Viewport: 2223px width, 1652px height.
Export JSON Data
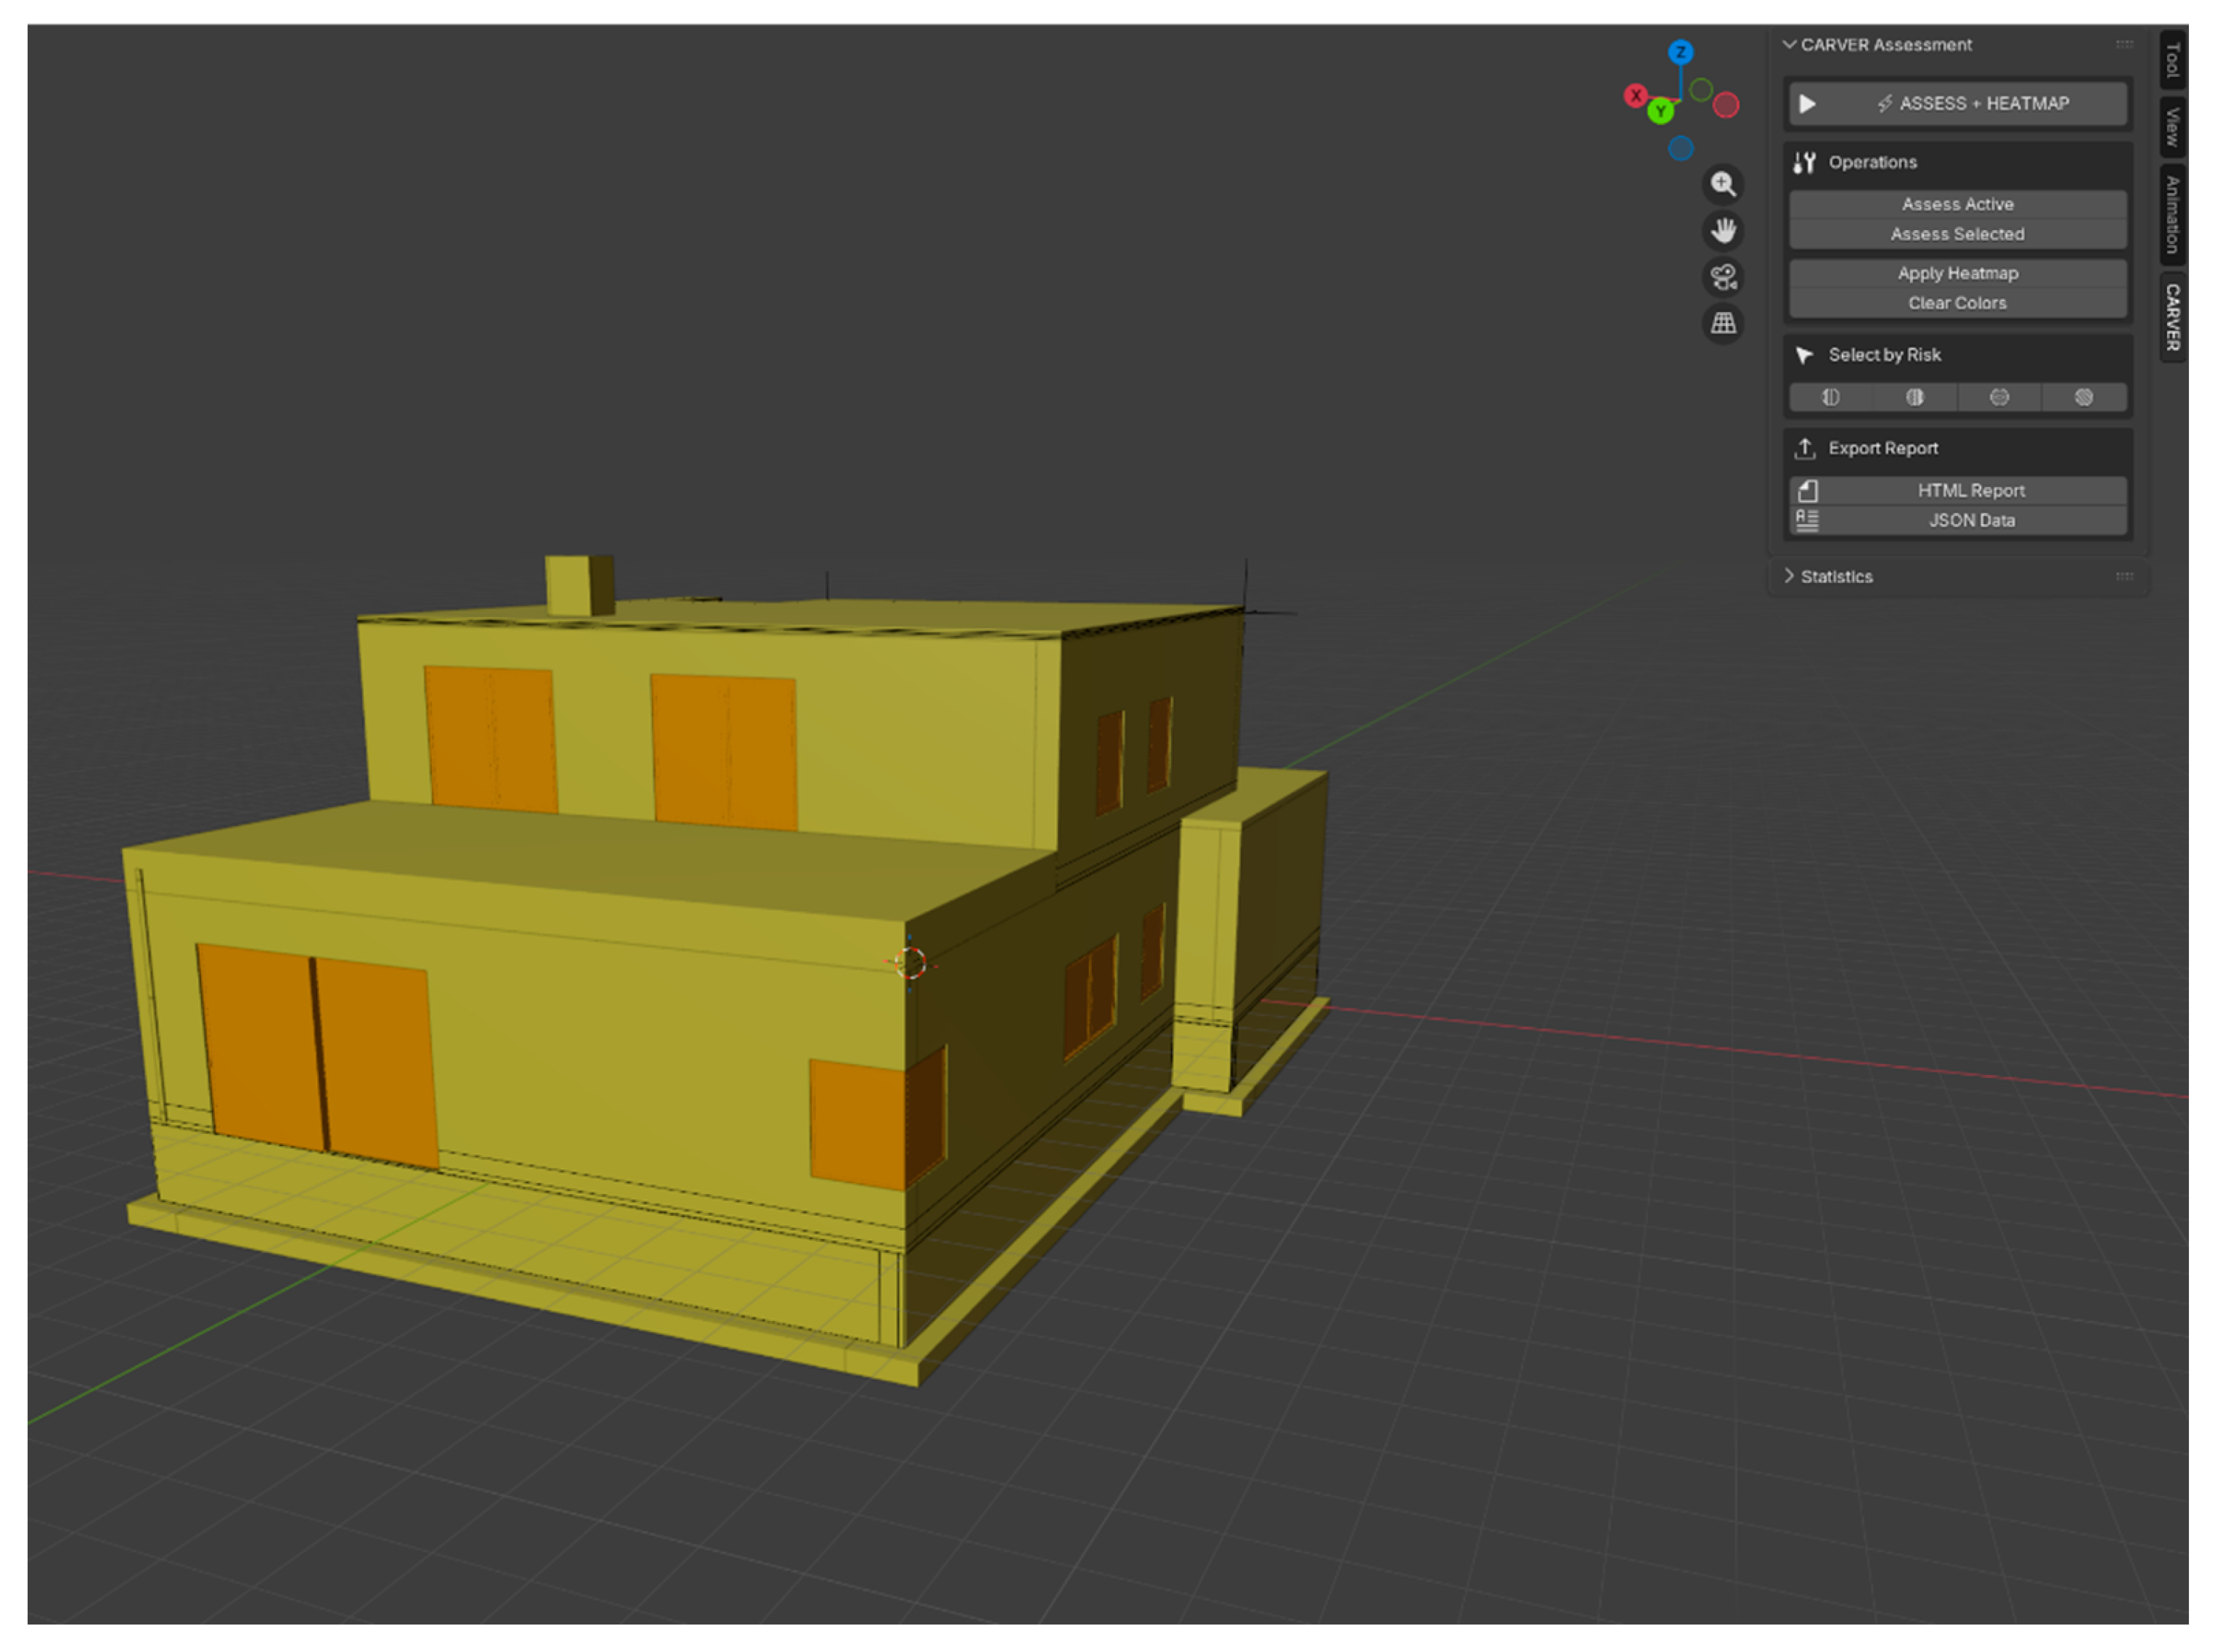1957,521
